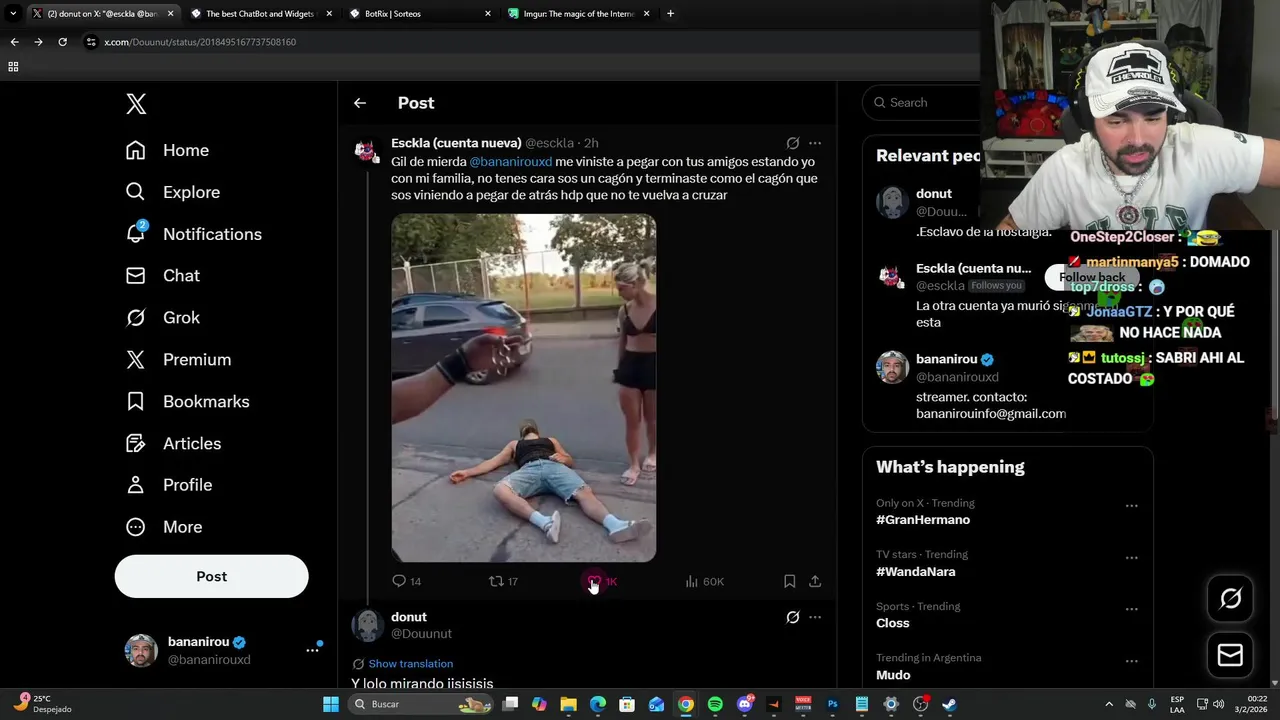Open the #WandaNara trend
This screenshot has height=720, width=1280.
pos(915,572)
